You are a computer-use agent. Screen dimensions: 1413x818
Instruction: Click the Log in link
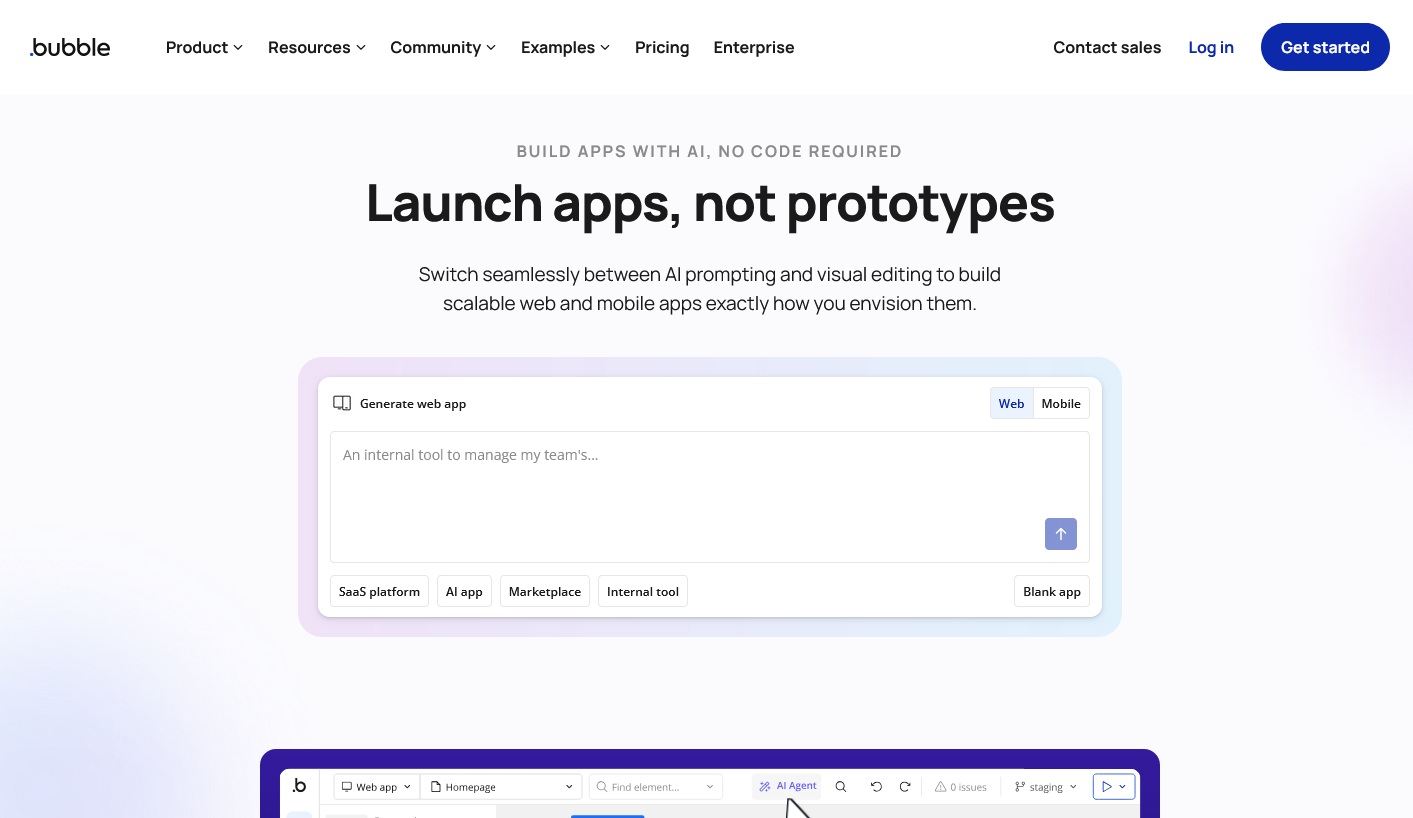[x=1211, y=47]
